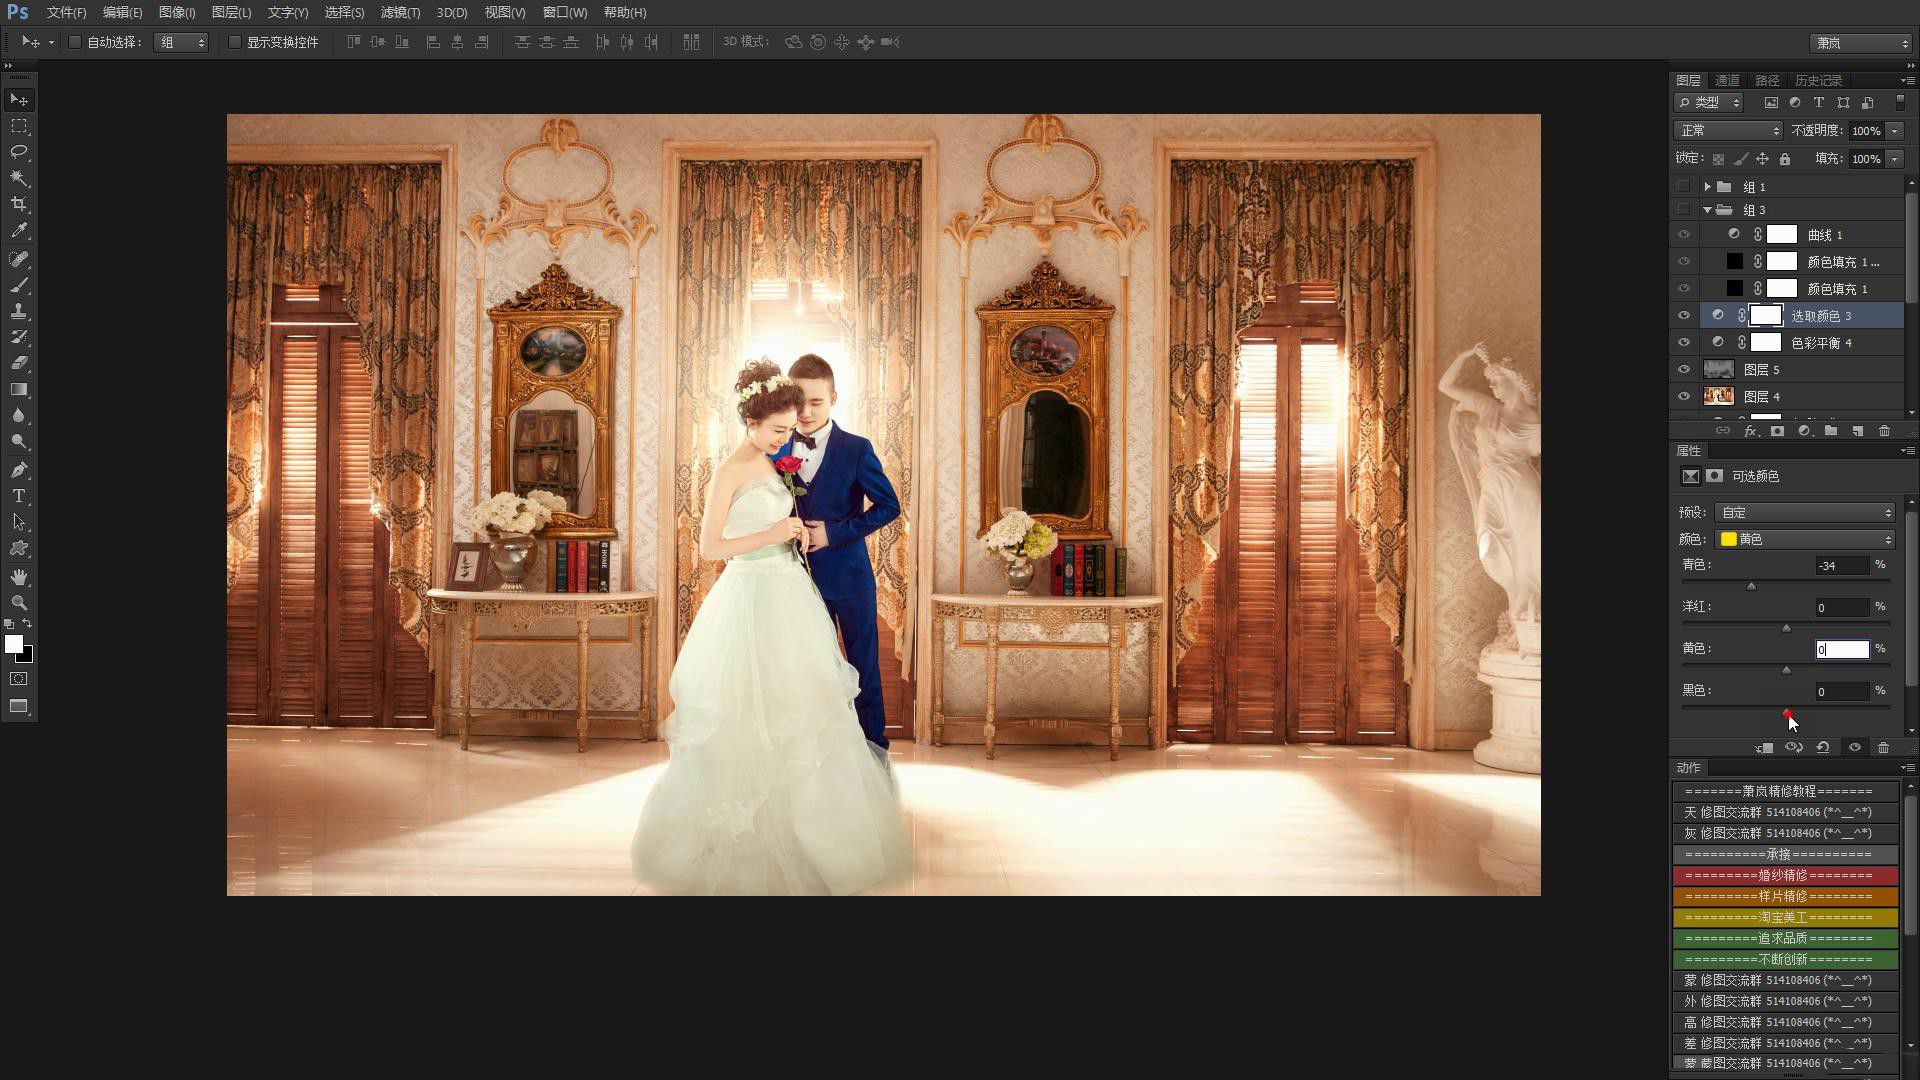The image size is (1920, 1080).
Task: Select the Healing Brush tool
Action: pos(19,259)
